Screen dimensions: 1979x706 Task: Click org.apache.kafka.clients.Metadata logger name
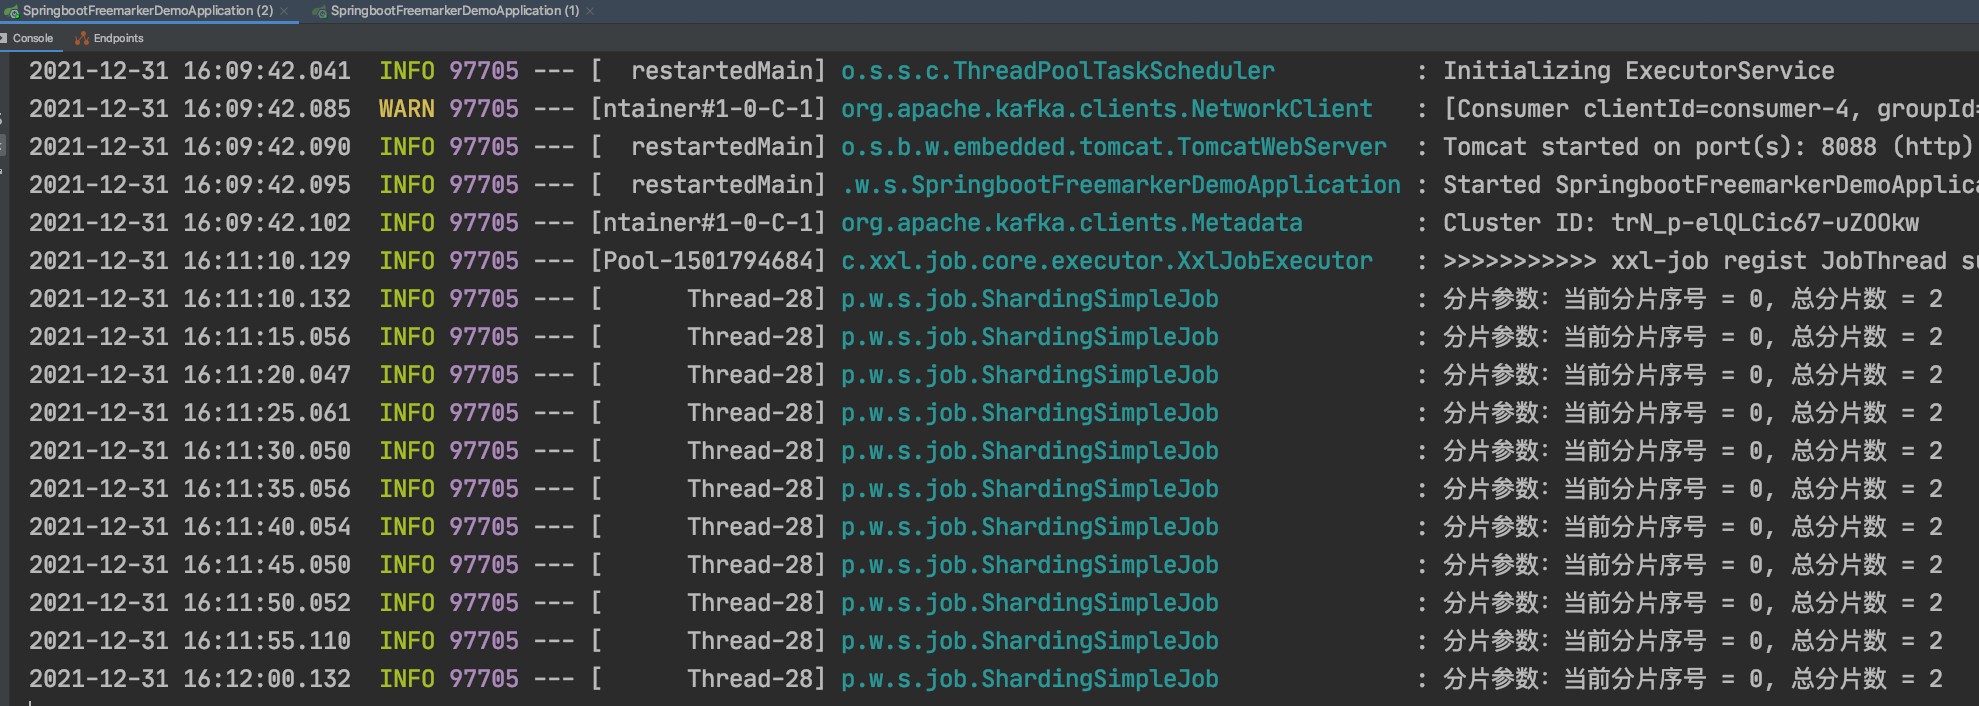pyautogui.click(x=1071, y=223)
